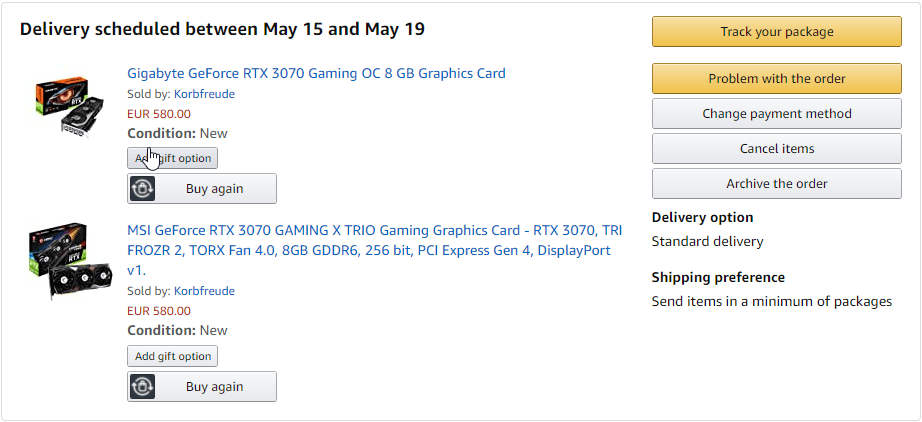Open the MSI RTX 3070 product thumbnail
Viewport: 922px width, 422px height.
click(69, 260)
